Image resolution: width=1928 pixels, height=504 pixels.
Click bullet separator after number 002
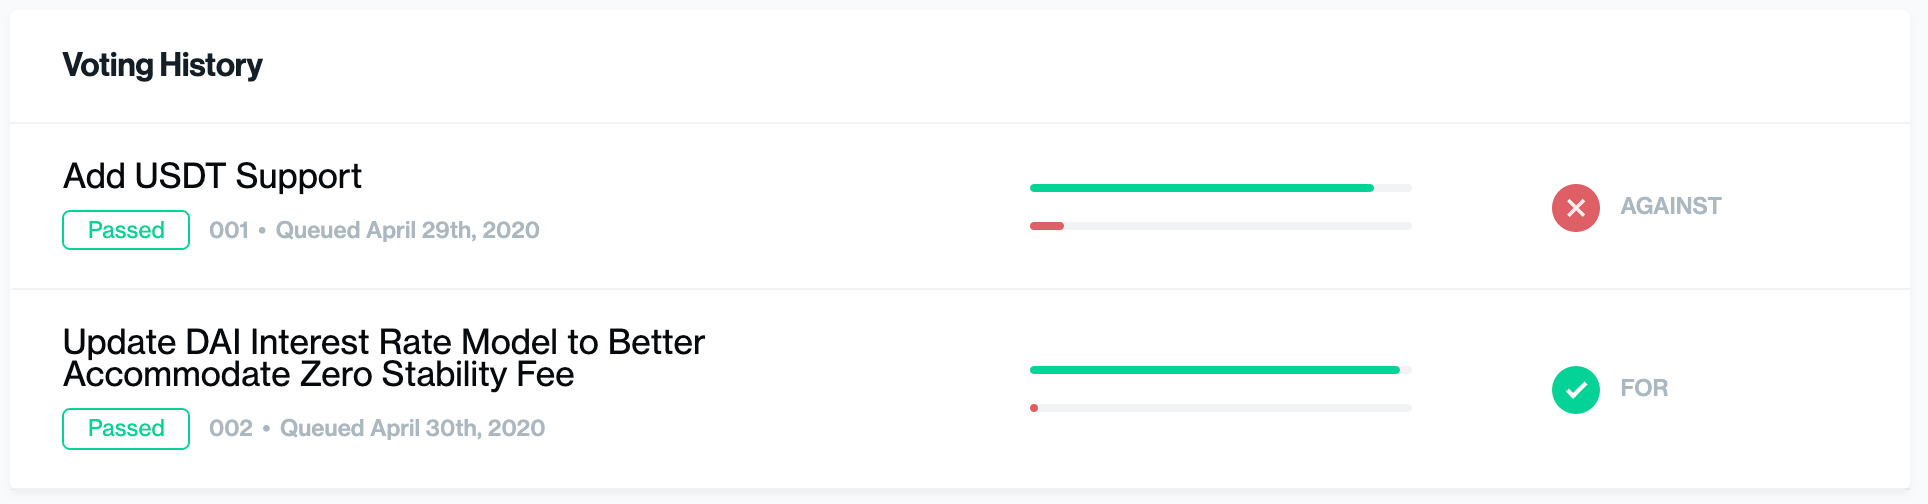click(266, 429)
